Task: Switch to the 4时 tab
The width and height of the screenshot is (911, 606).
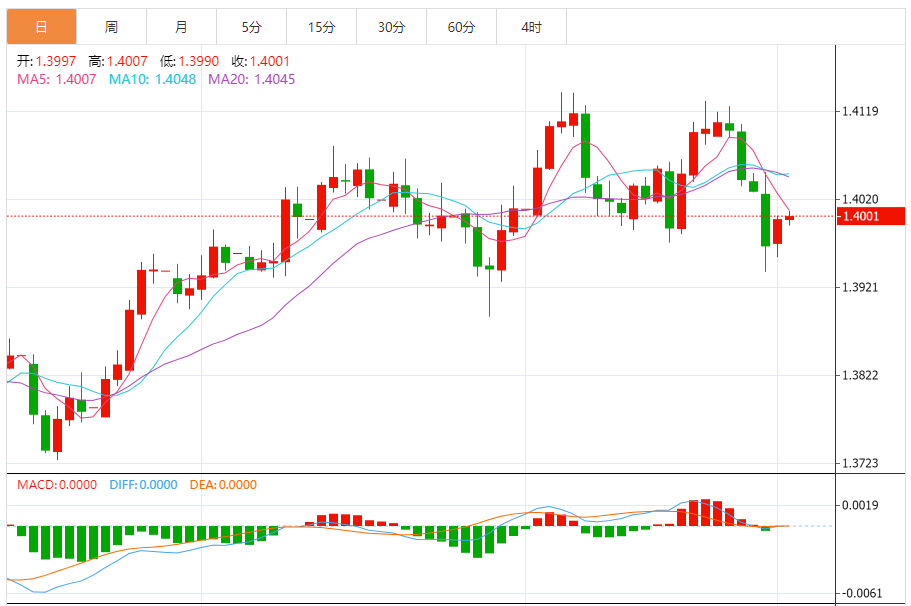Action: click(x=531, y=27)
